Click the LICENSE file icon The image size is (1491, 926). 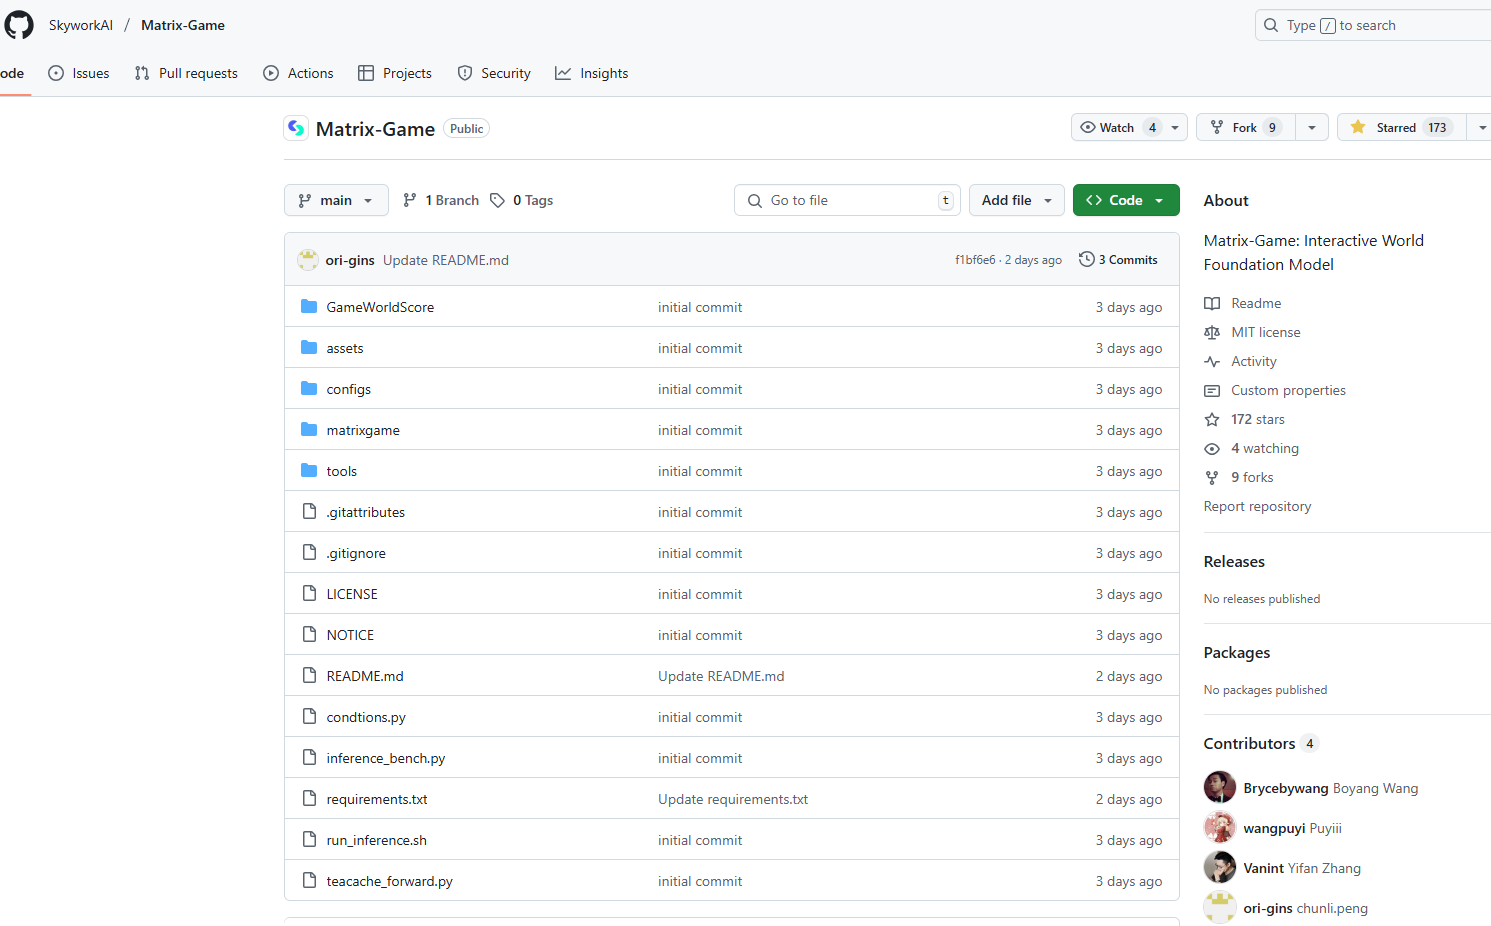pyautogui.click(x=309, y=594)
